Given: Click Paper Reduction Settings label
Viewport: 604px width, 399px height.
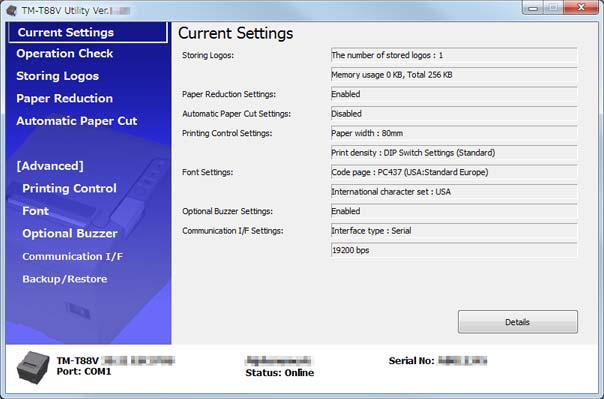Looking at the screenshot, I should click(x=229, y=94).
